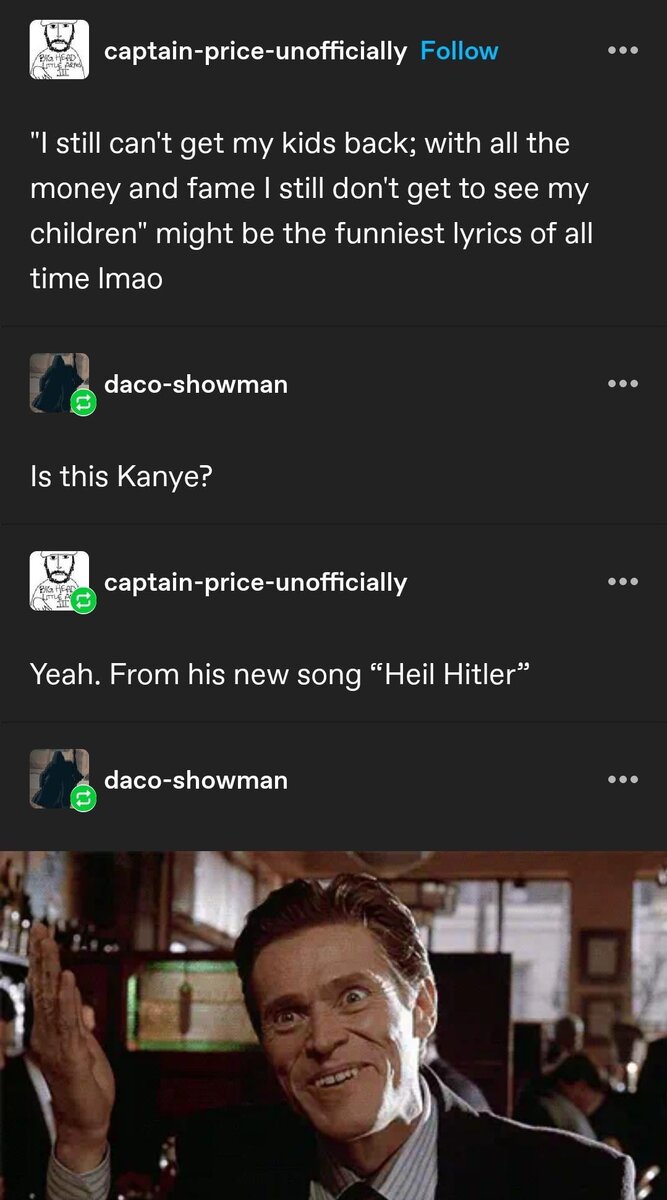667x1200 pixels.
Task: Open captain-price-unofficially avatar beside the Follow link
Action: click(59, 50)
